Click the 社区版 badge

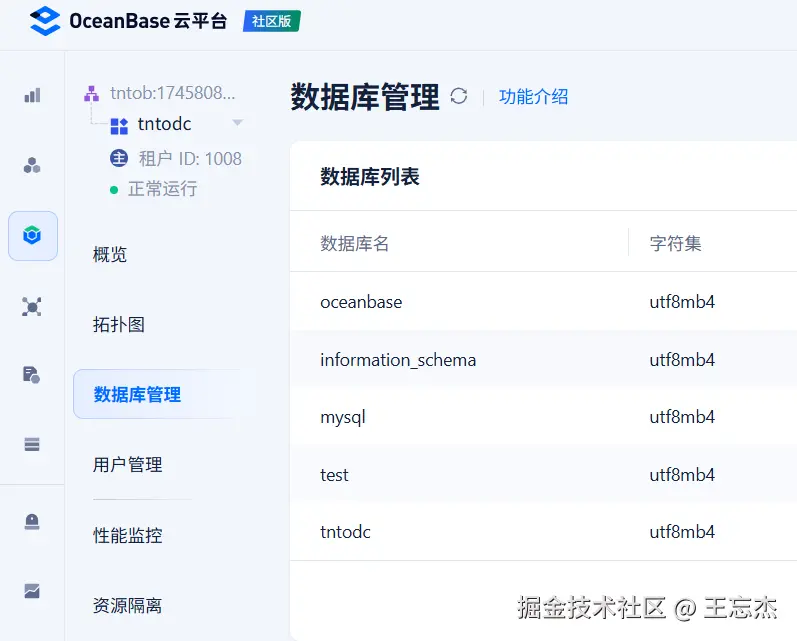272,21
